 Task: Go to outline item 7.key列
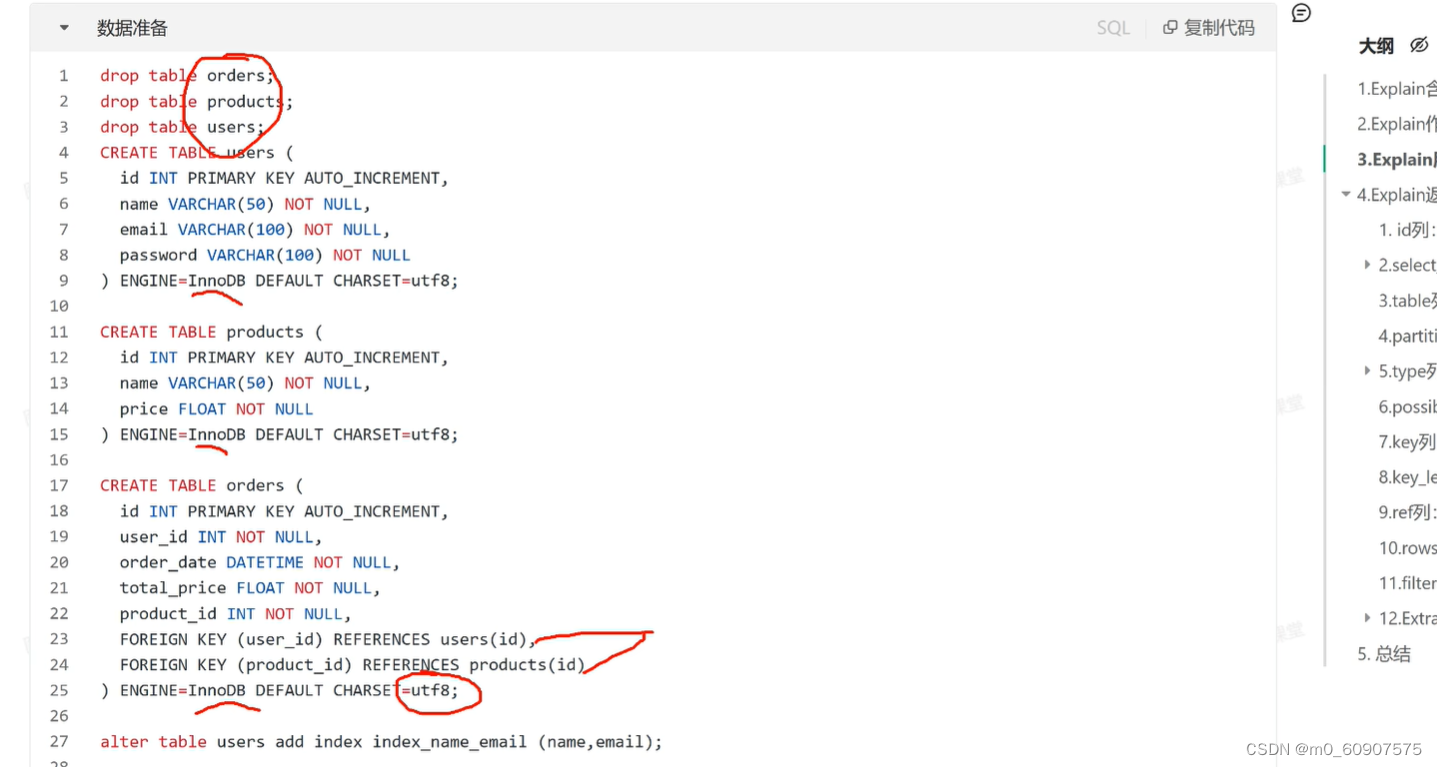(x=1408, y=442)
